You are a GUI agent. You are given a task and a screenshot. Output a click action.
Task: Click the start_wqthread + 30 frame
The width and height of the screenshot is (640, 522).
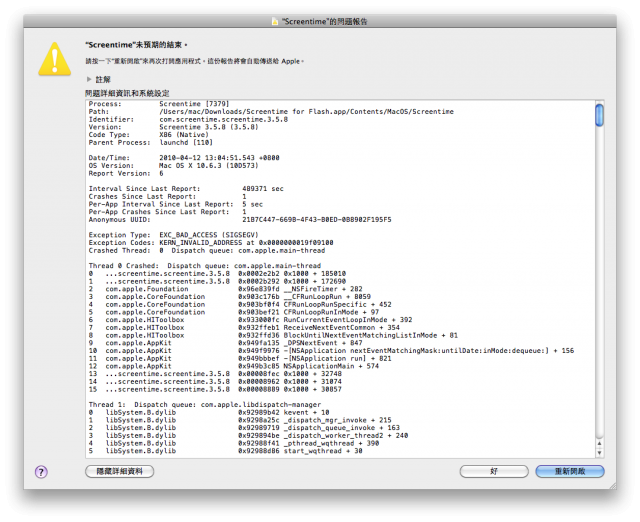[225, 451]
